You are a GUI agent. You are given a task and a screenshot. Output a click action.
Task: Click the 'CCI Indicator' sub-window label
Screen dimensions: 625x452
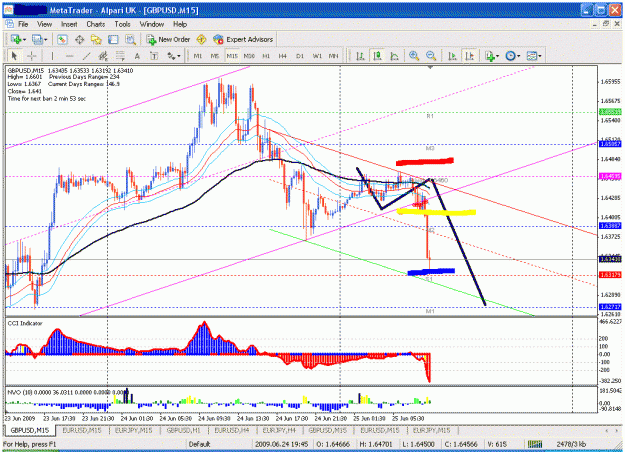(x=25, y=323)
